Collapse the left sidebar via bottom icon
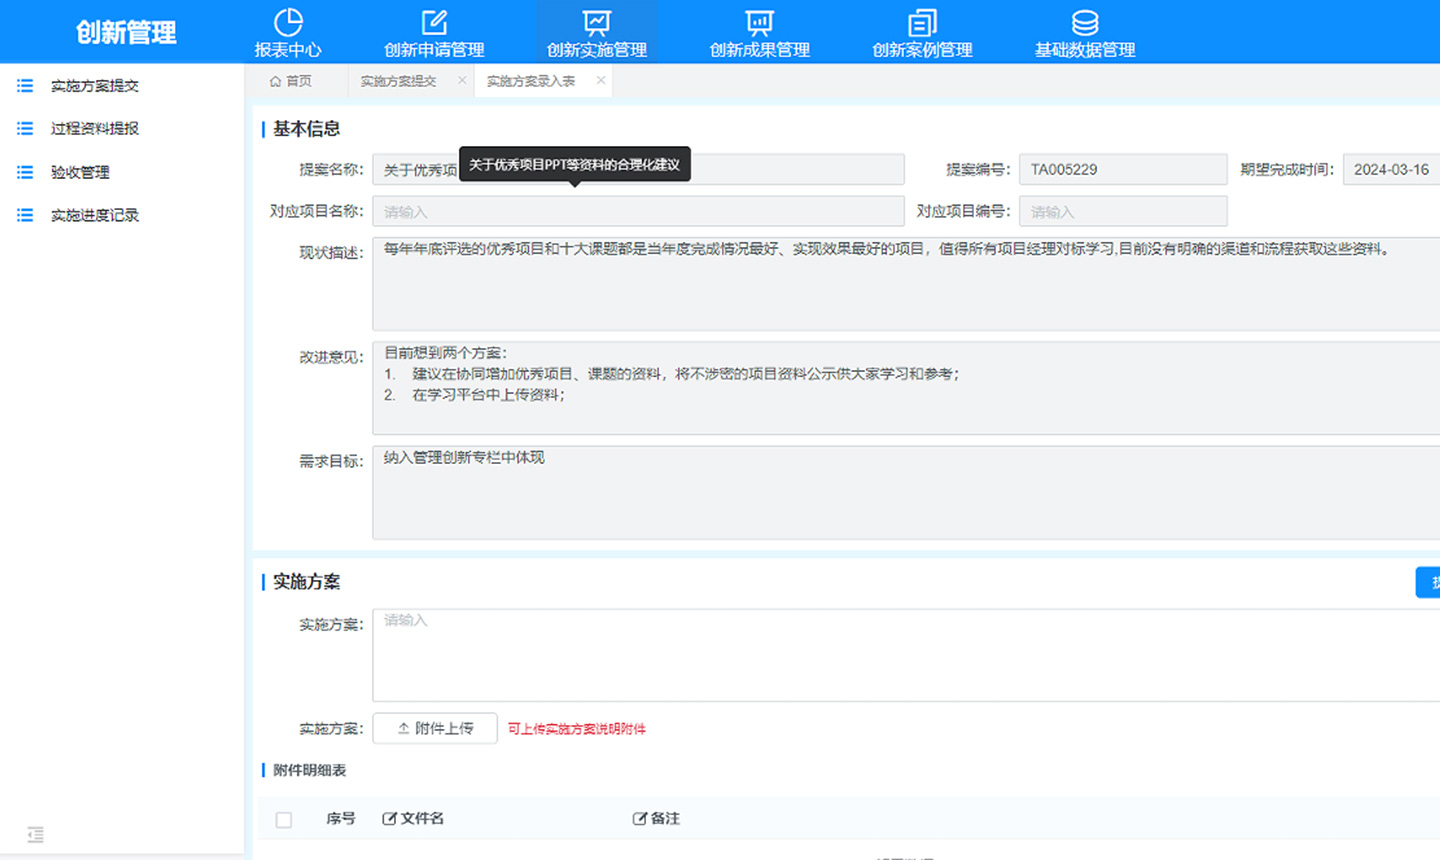 36,834
